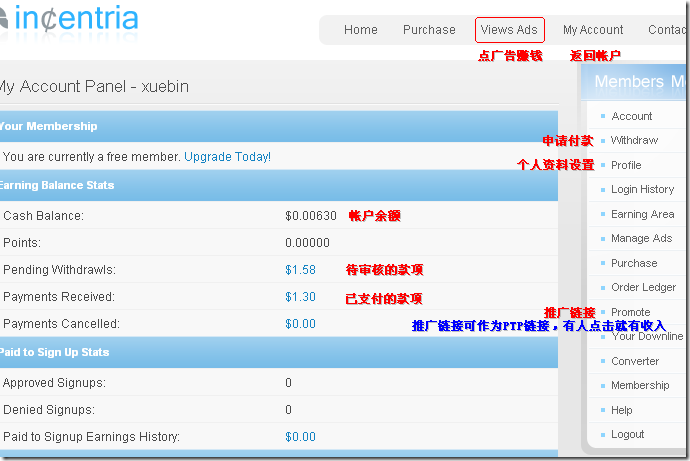The image size is (690, 461).
Task: Open Pending Withdrawls amount $1.58
Action: [x=300, y=270]
